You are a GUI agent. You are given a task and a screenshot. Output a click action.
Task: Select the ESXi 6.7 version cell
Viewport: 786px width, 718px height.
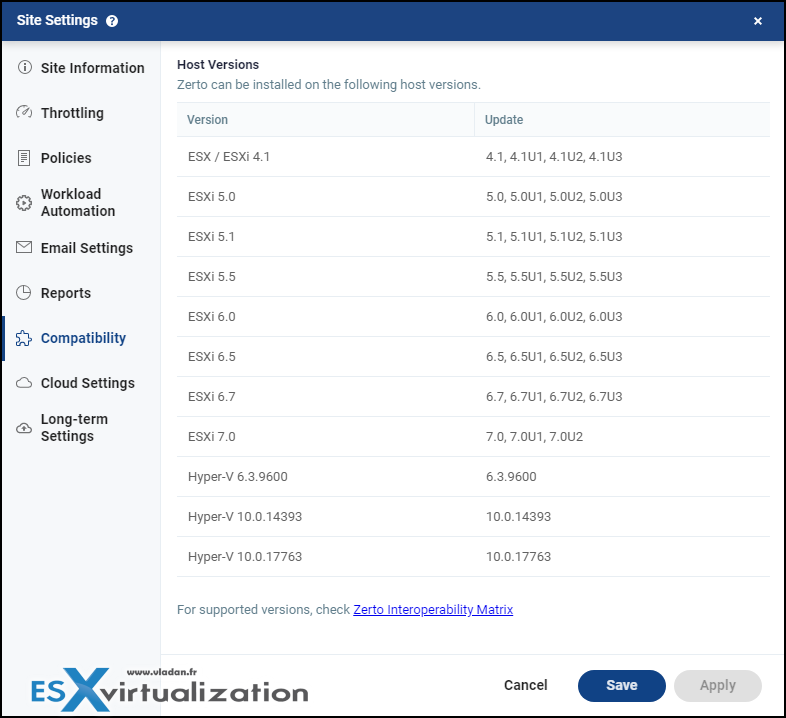(326, 397)
